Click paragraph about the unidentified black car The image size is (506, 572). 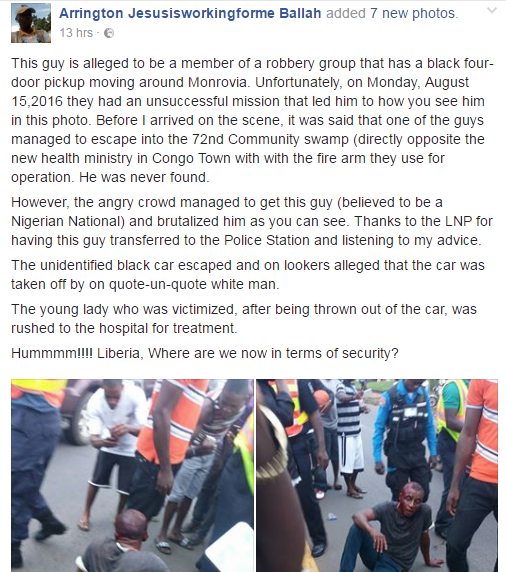[248, 274]
